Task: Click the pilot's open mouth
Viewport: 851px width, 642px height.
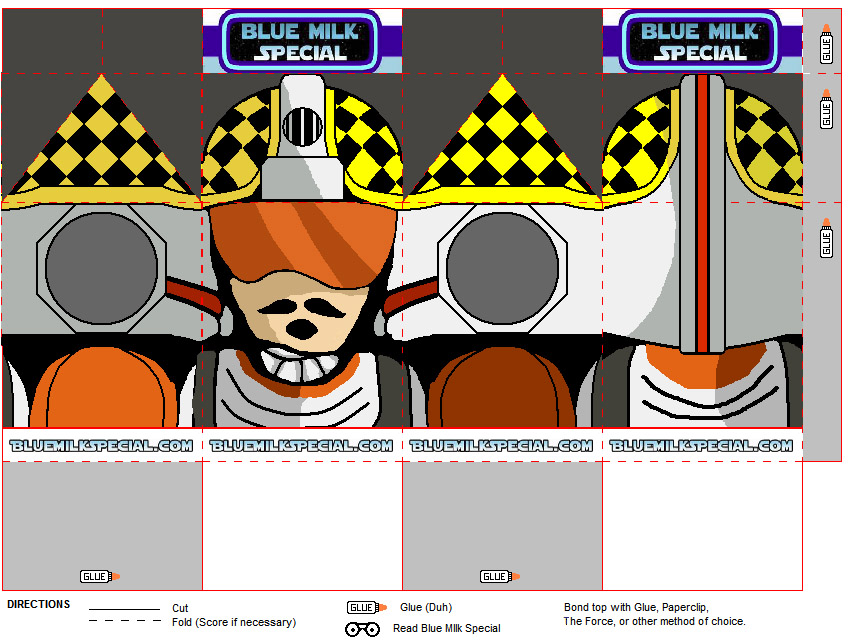Action: tap(302, 329)
